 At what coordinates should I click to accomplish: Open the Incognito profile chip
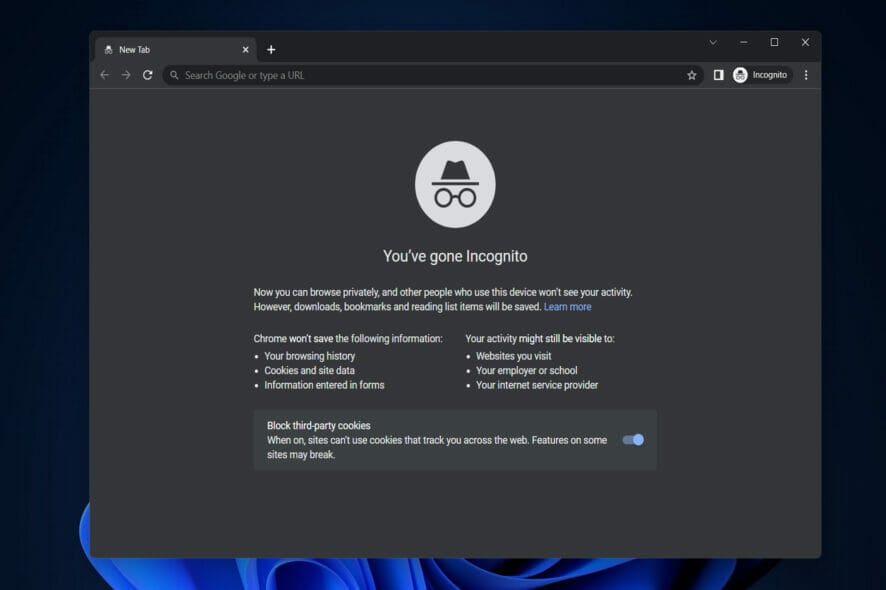coord(761,75)
